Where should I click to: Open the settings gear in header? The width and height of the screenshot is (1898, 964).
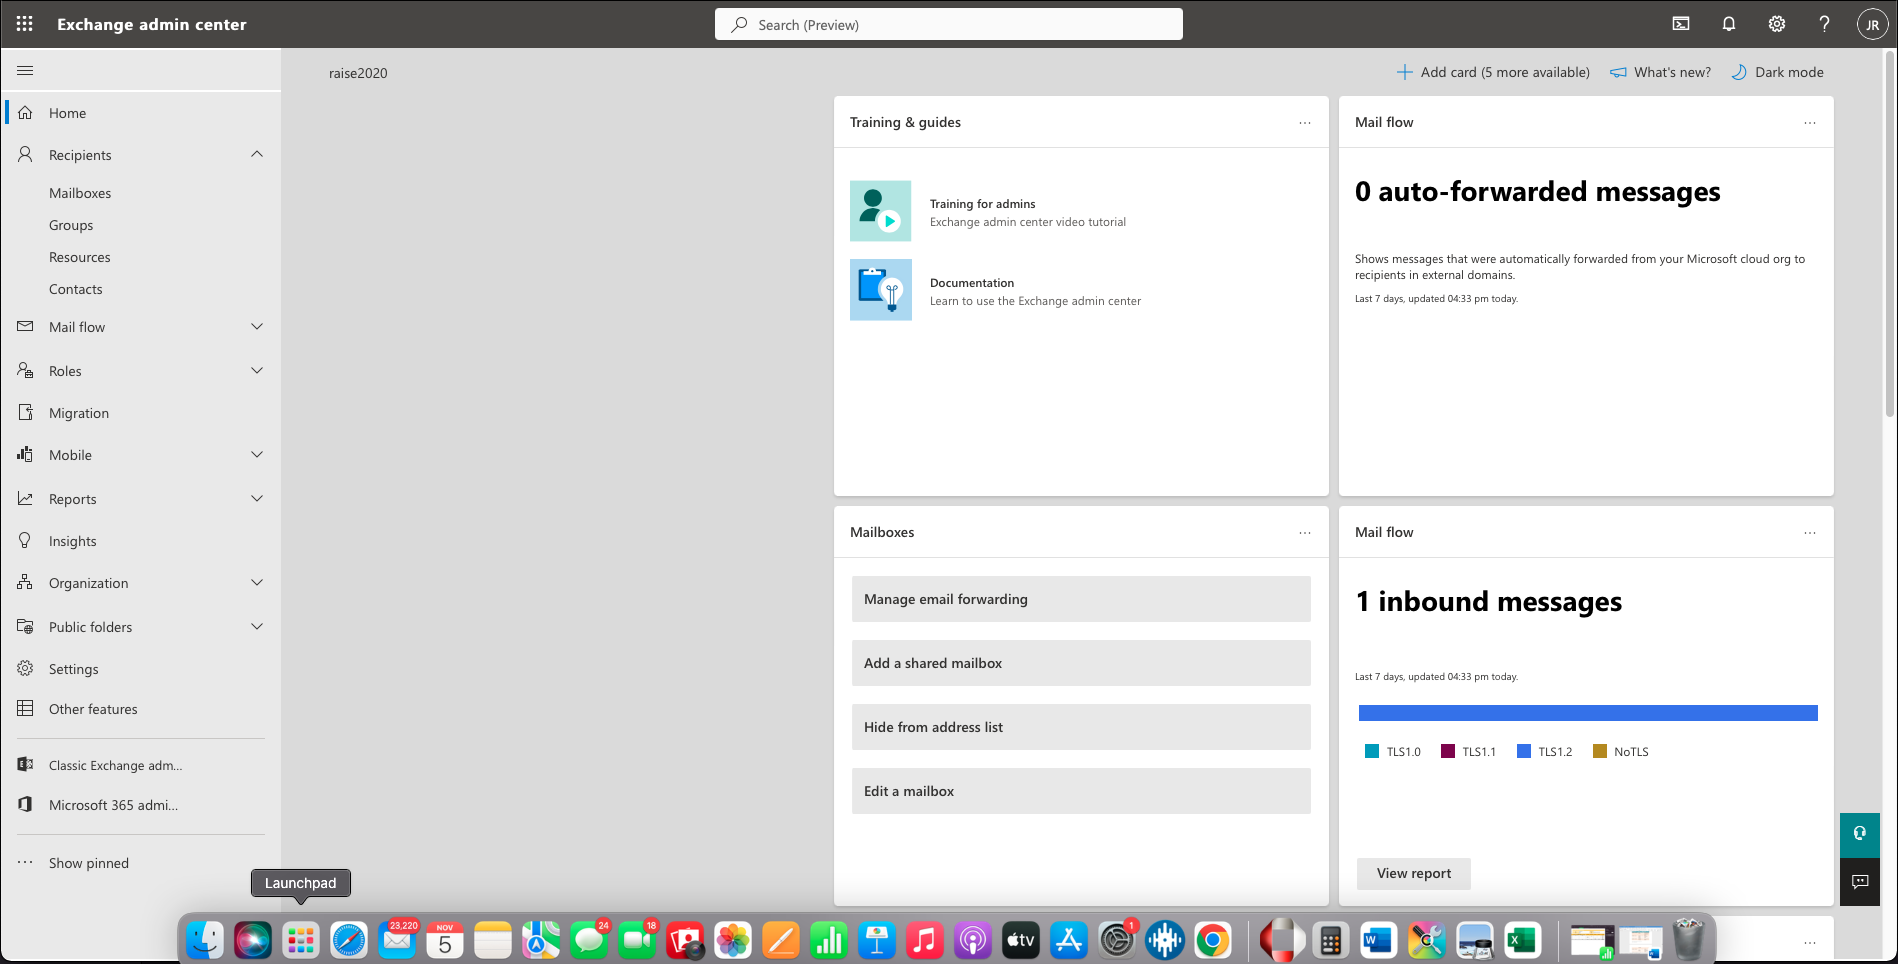pyautogui.click(x=1776, y=24)
